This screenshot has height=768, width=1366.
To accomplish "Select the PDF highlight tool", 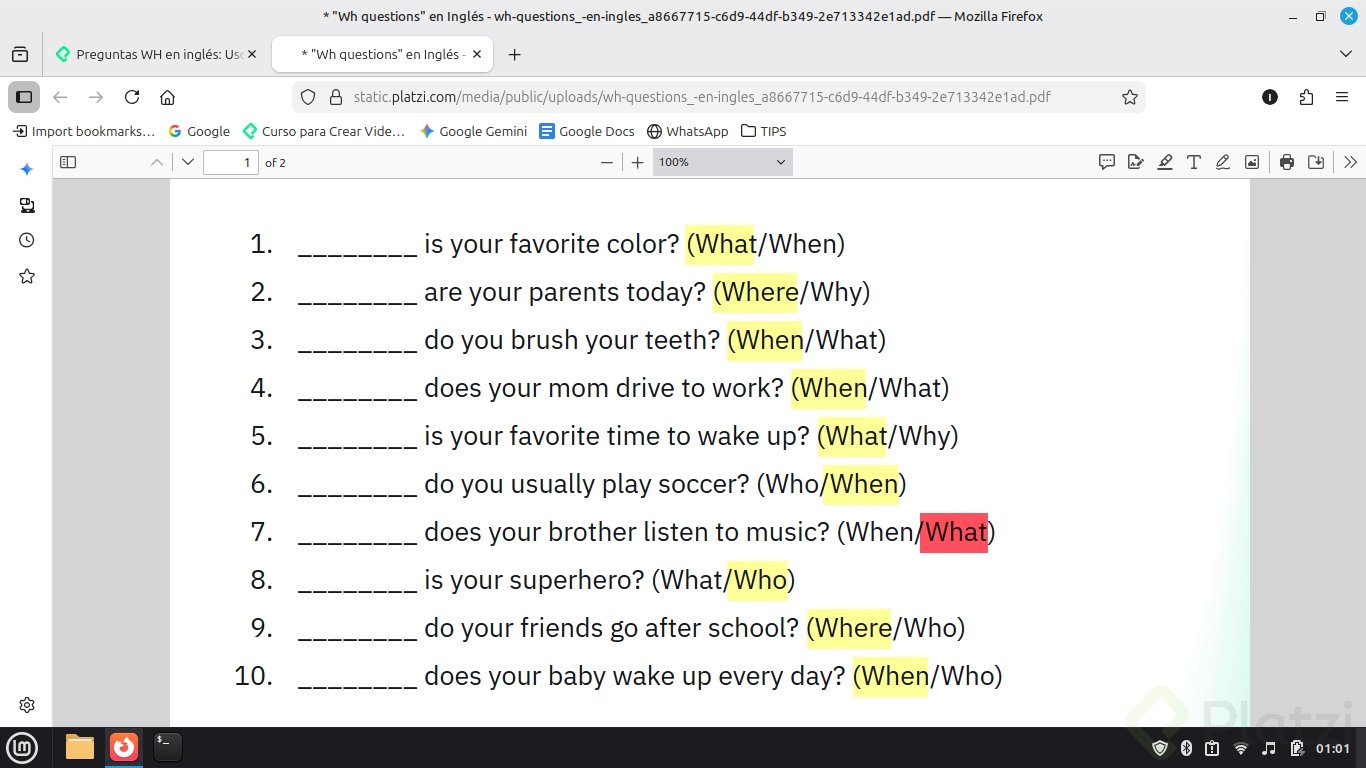I will (x=1165, y=162).
